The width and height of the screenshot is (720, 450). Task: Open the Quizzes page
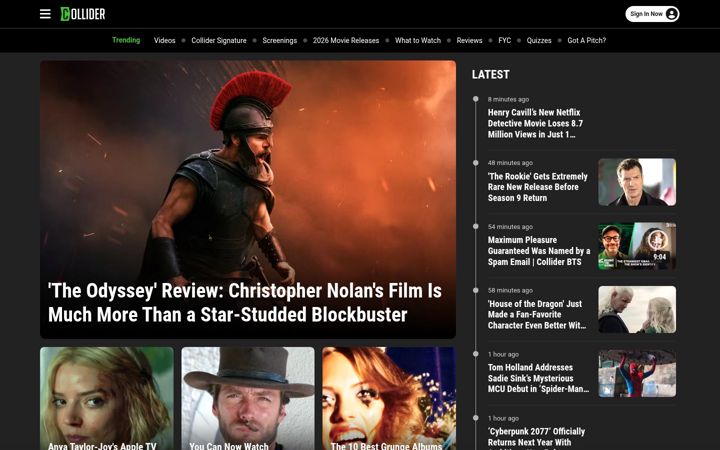[x=539, y=40]
